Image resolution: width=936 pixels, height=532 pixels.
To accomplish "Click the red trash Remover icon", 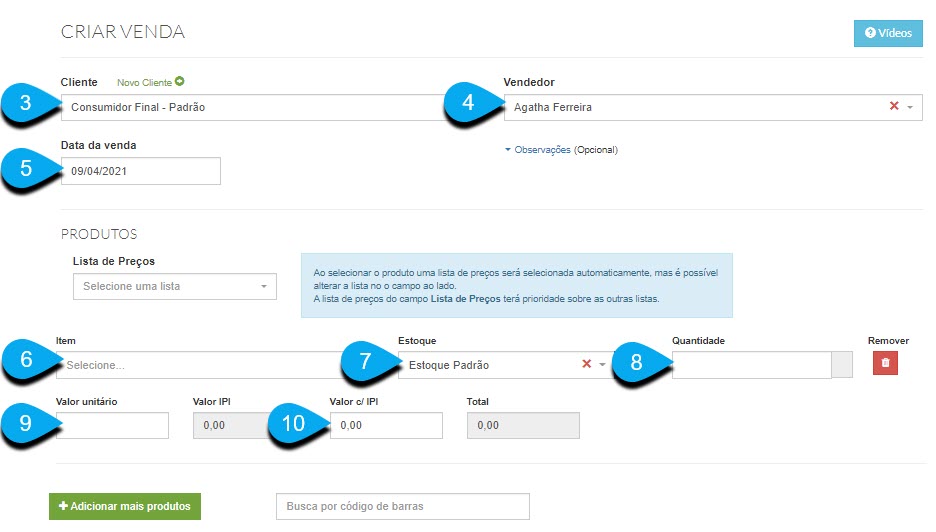I will 885,363.
